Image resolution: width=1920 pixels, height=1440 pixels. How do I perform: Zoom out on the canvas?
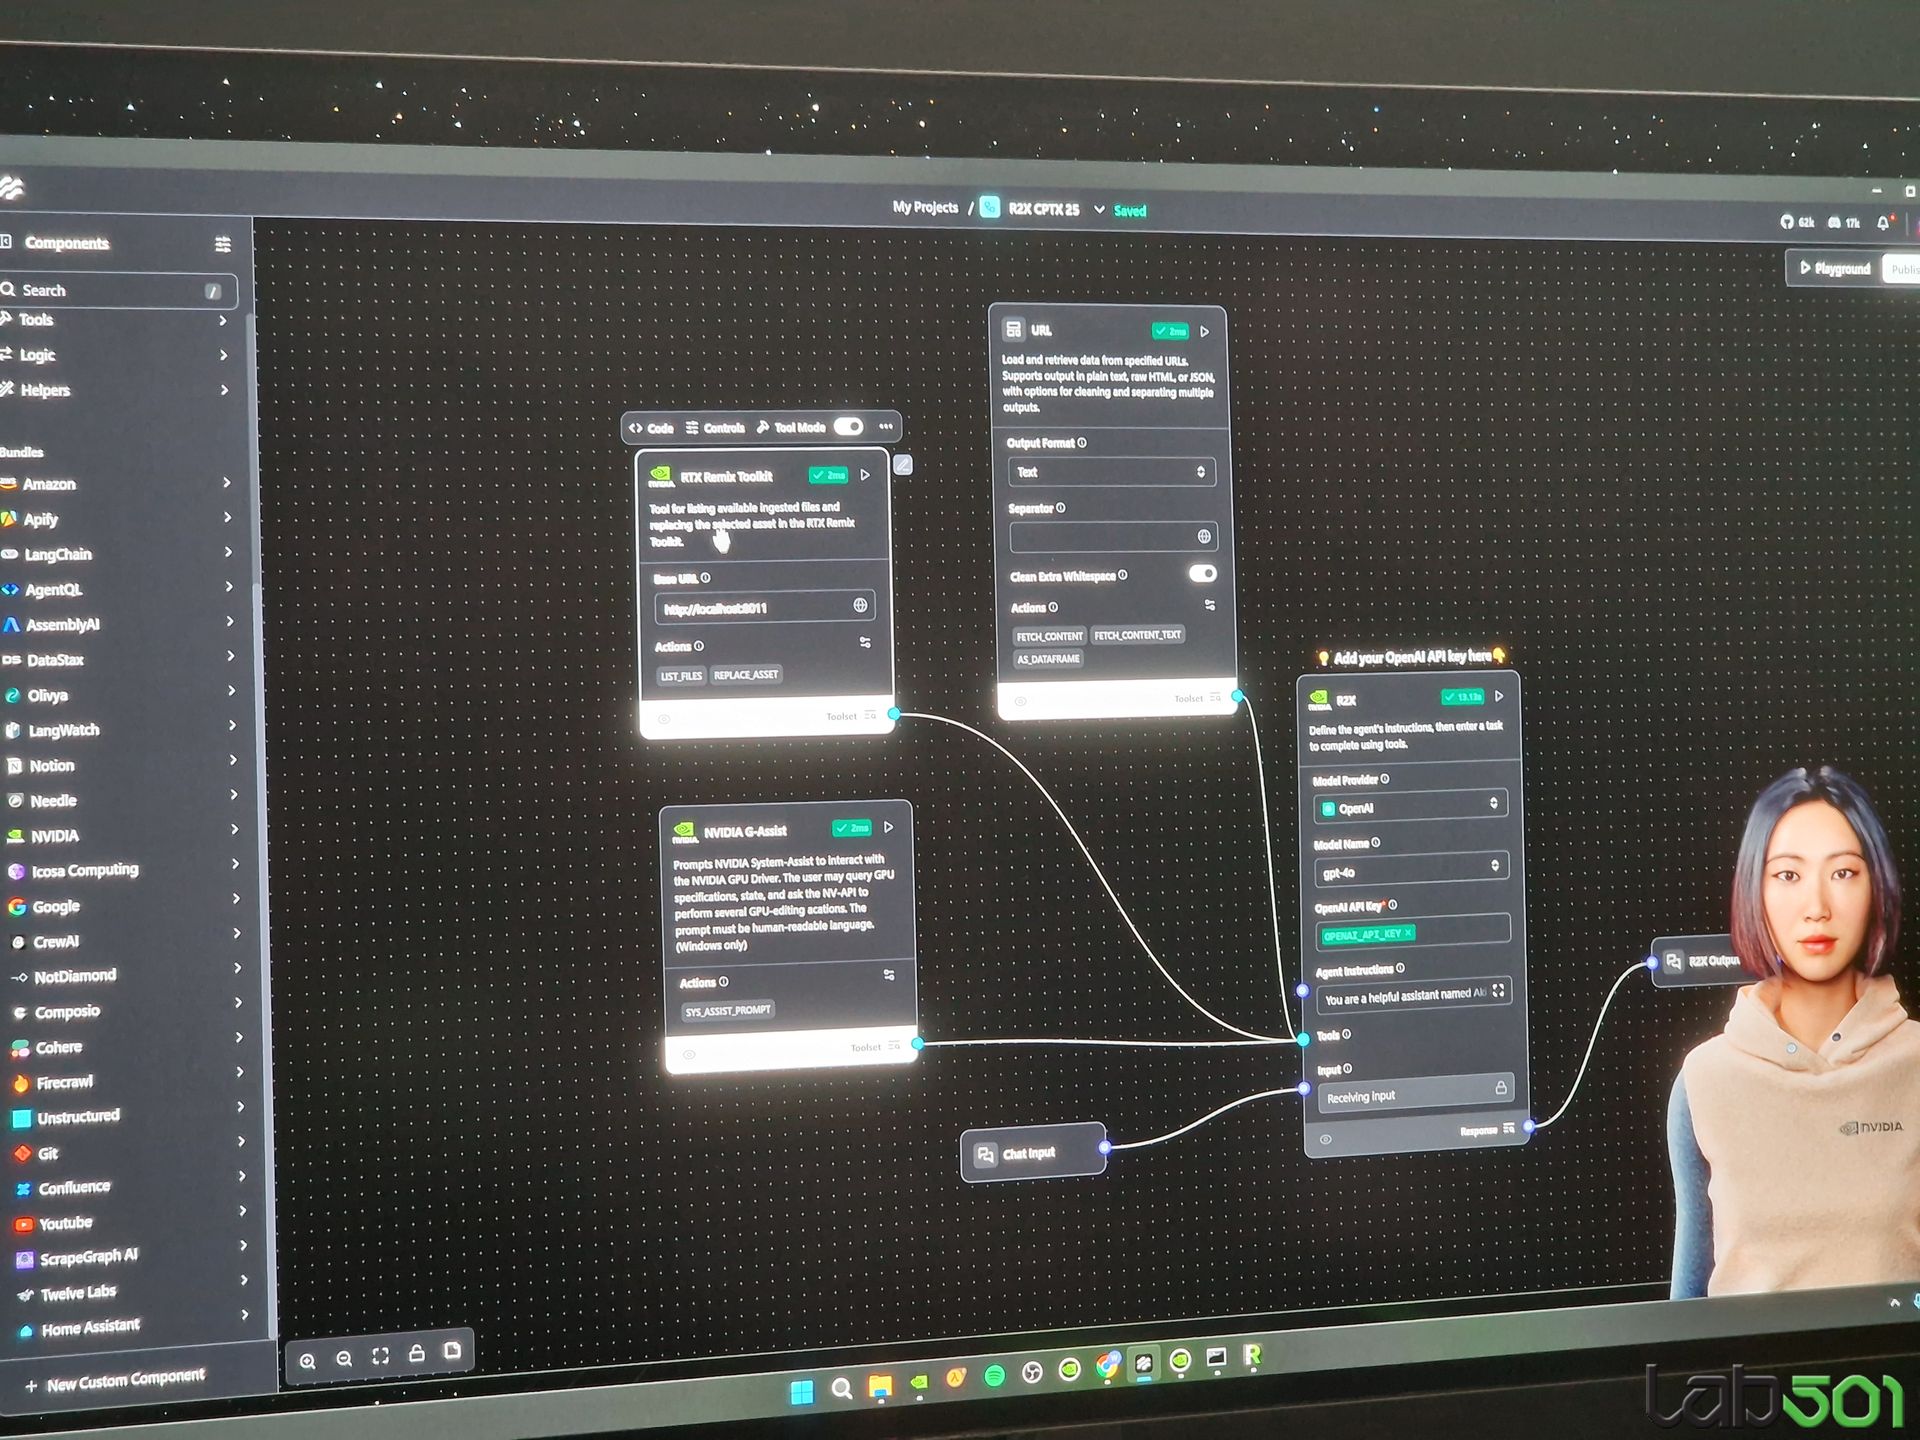tap(344, 1359)
